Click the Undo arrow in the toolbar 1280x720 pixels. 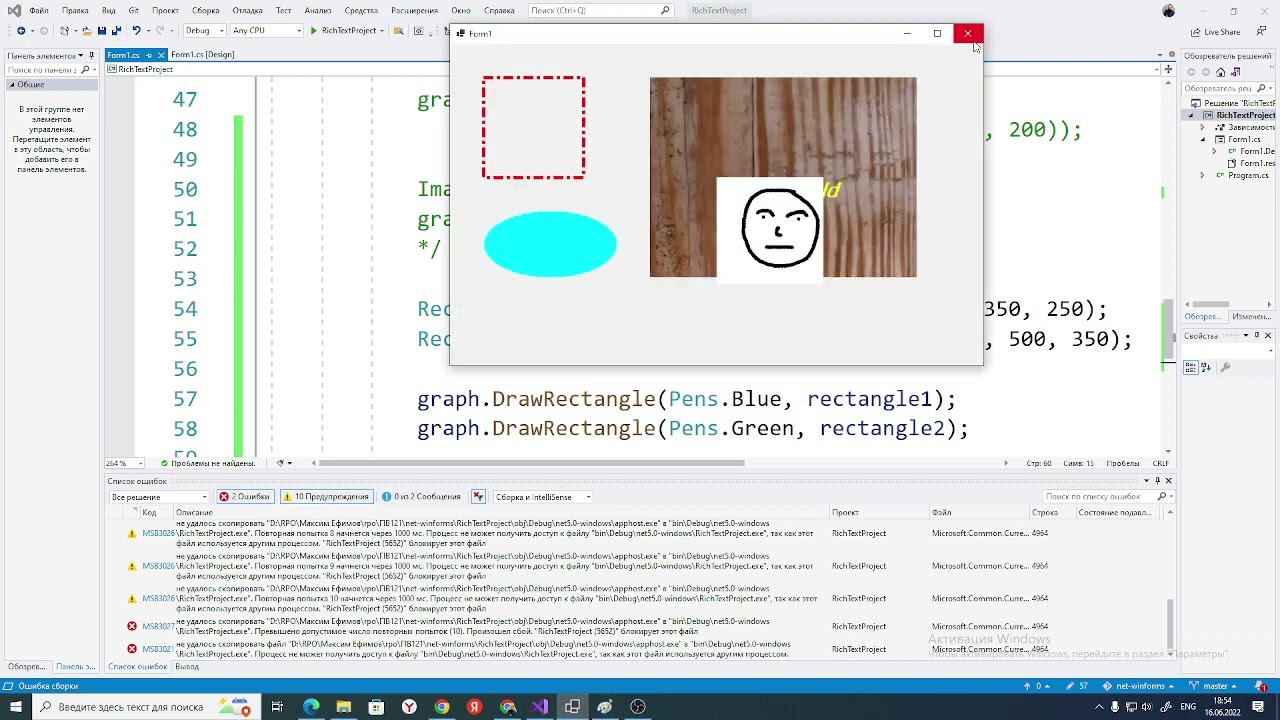coord(136,31)
